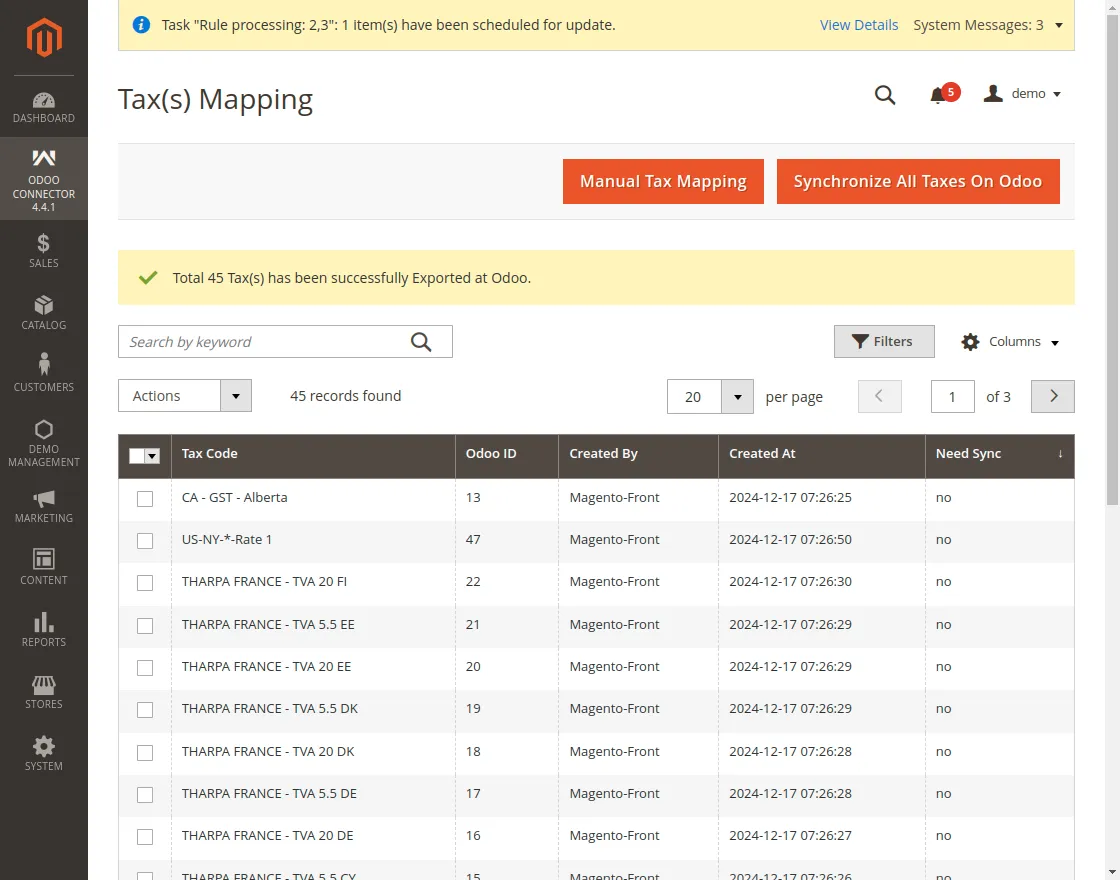Open the Marketing section in sidebar
The width and height of the screenshot is (1120, 880).
(x=43, y=506)
